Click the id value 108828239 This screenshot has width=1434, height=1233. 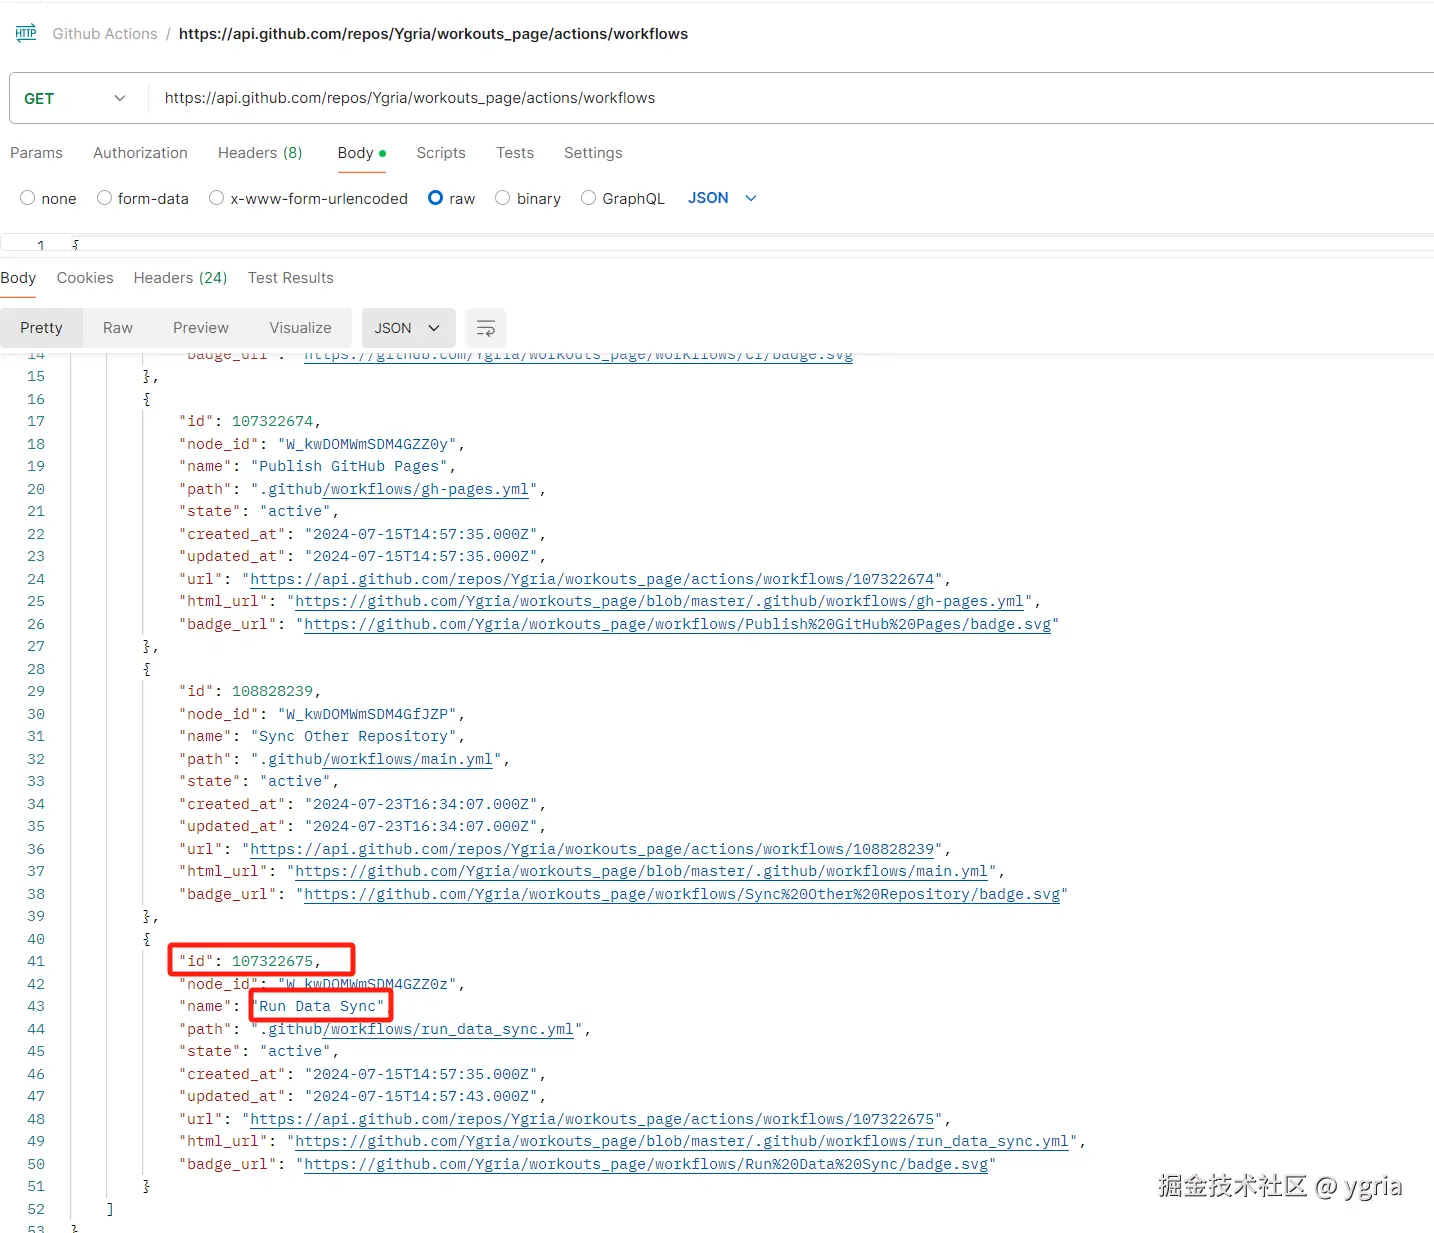tap(272, 691)
